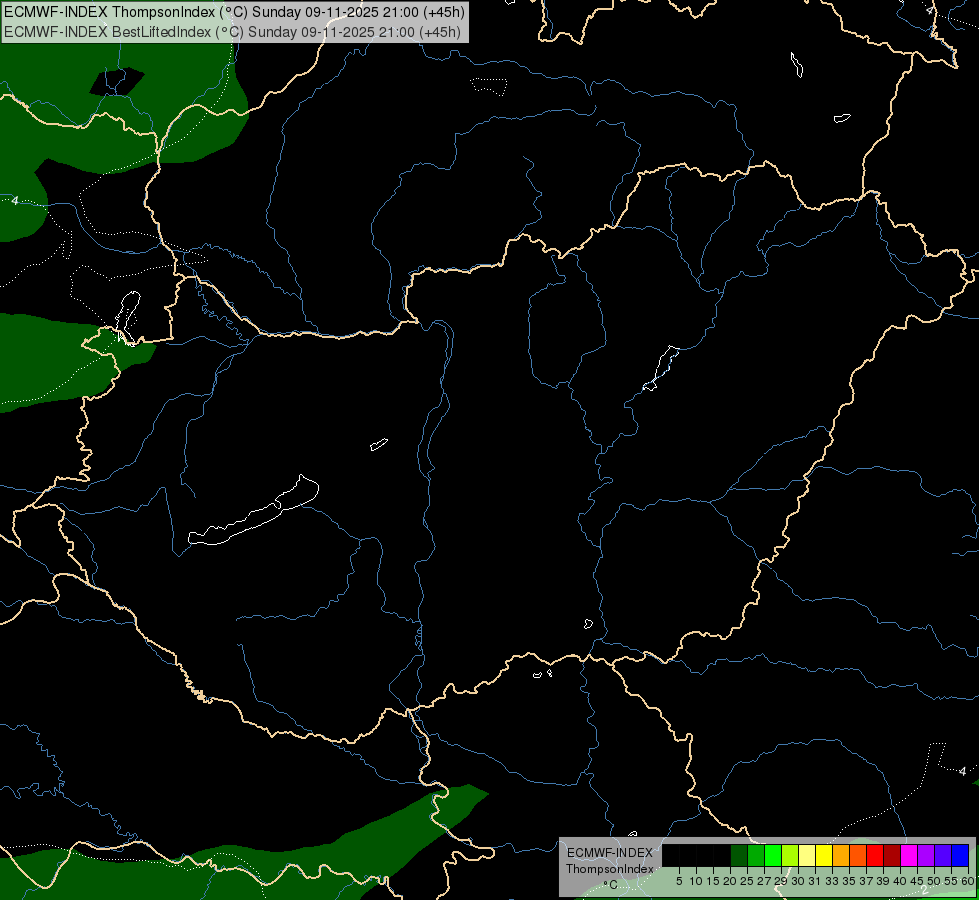The height and width of the screenshot is (900, 979).
Task: Click legend value 10
Action: [696, 881]
